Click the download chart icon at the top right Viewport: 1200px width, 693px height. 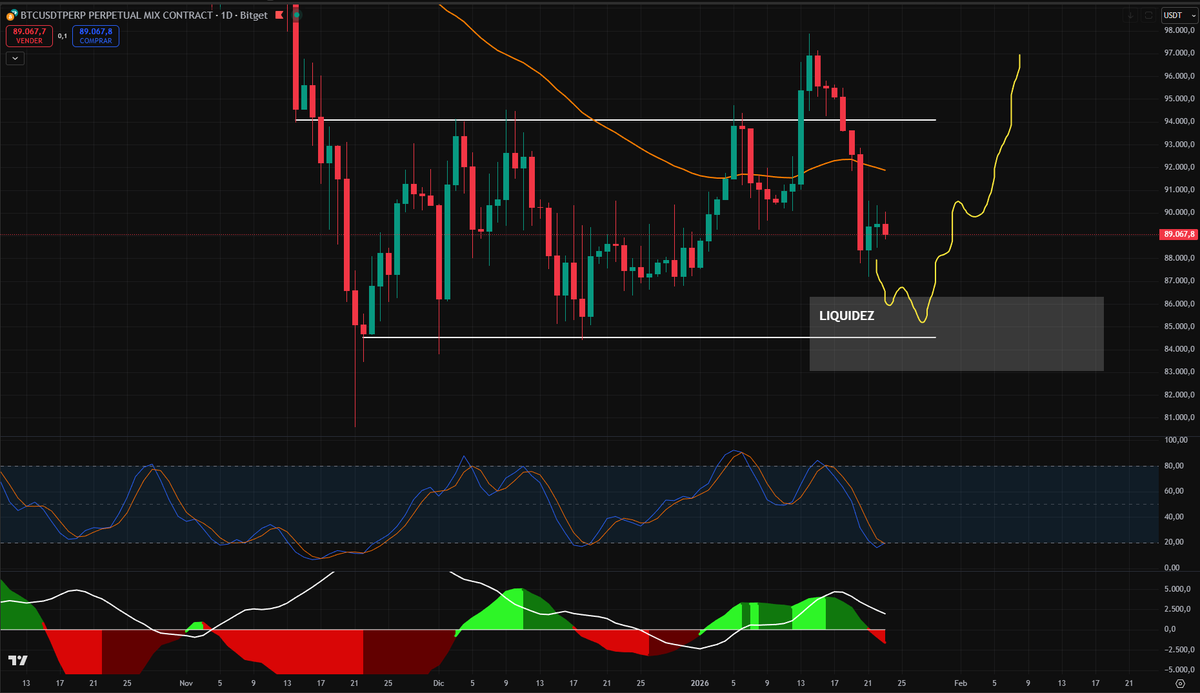pyautogui.click(x=1130, y=14)
